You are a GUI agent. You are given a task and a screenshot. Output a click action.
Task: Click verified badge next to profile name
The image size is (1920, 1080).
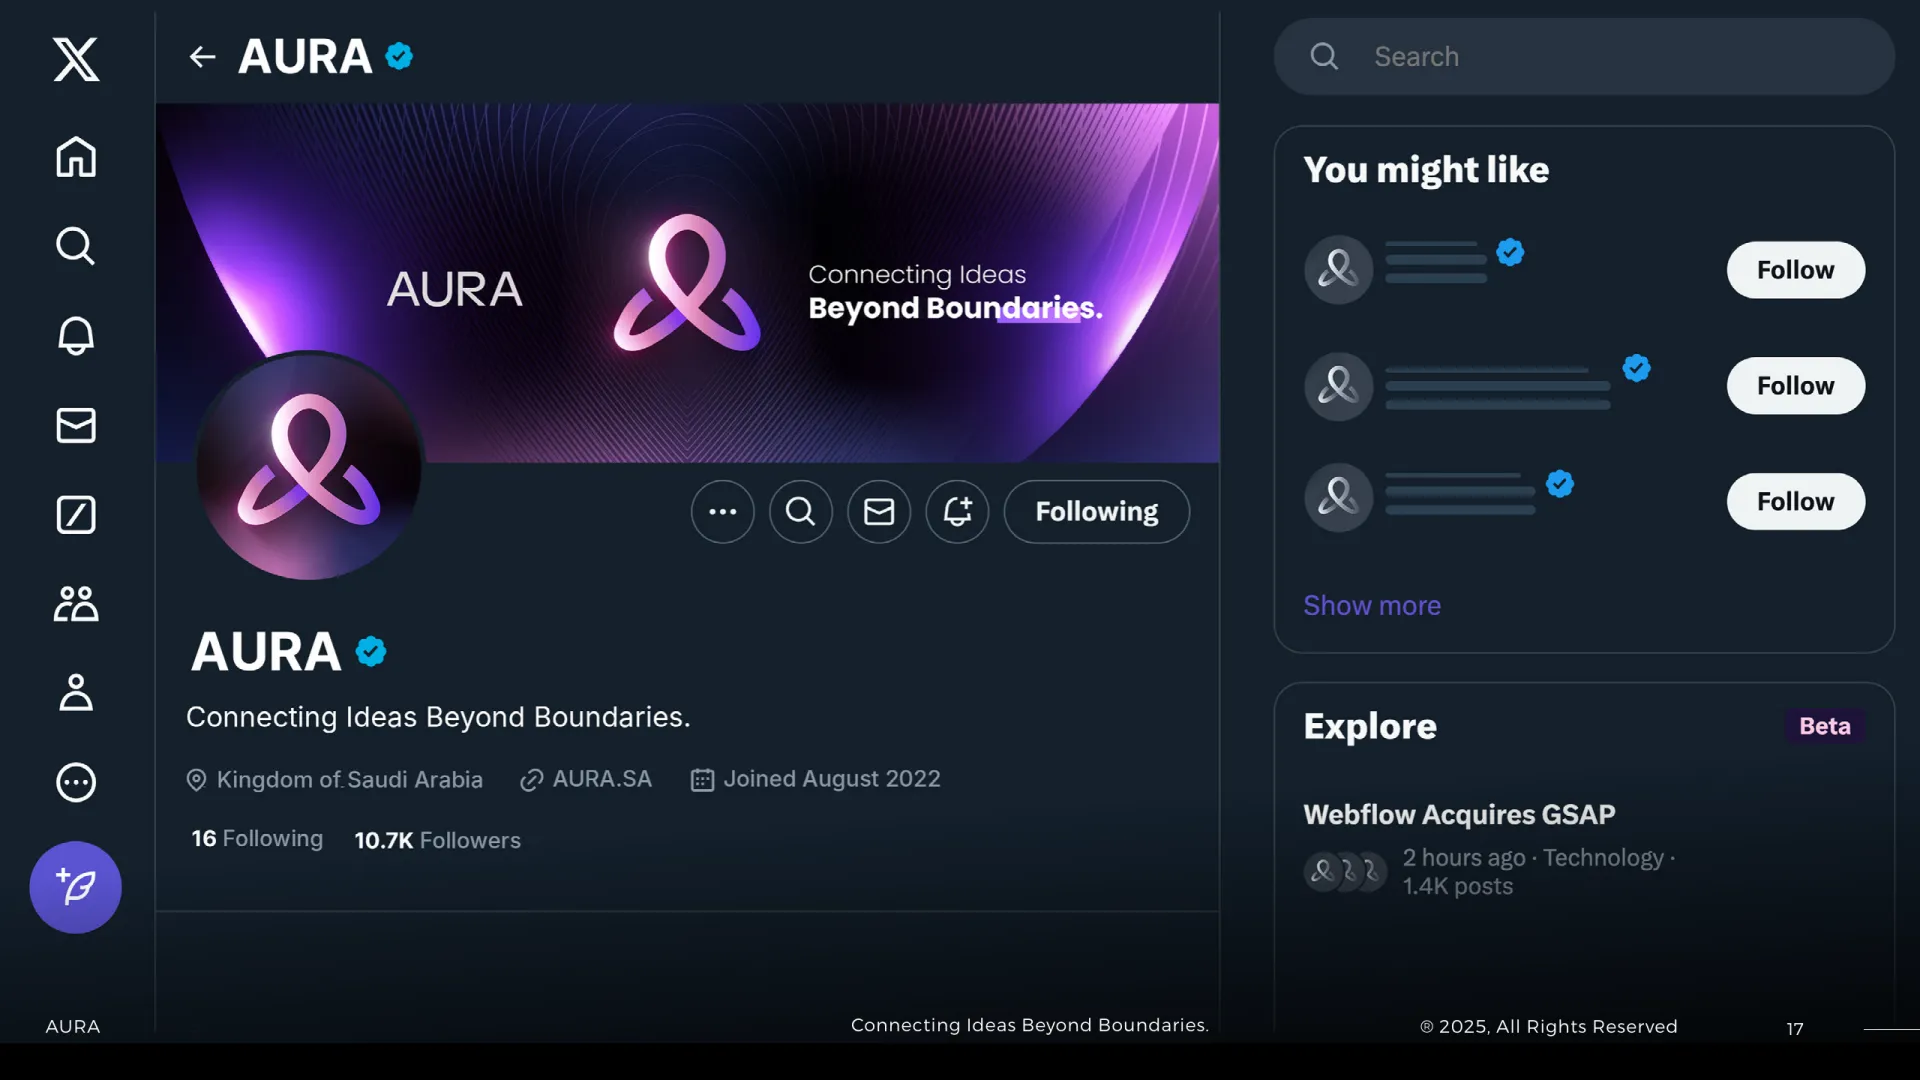click(371, 652)
